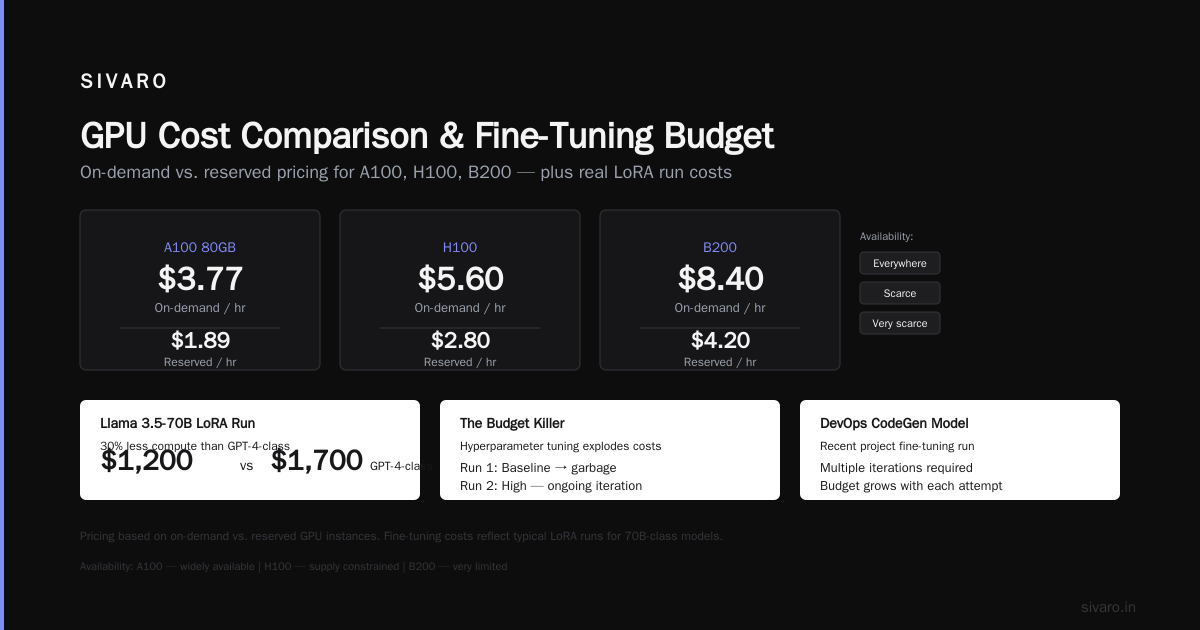The height and width of the screenshot is (630, 1200).
Task: Select the Scarce availability badge
Action: tap(900, 293)
